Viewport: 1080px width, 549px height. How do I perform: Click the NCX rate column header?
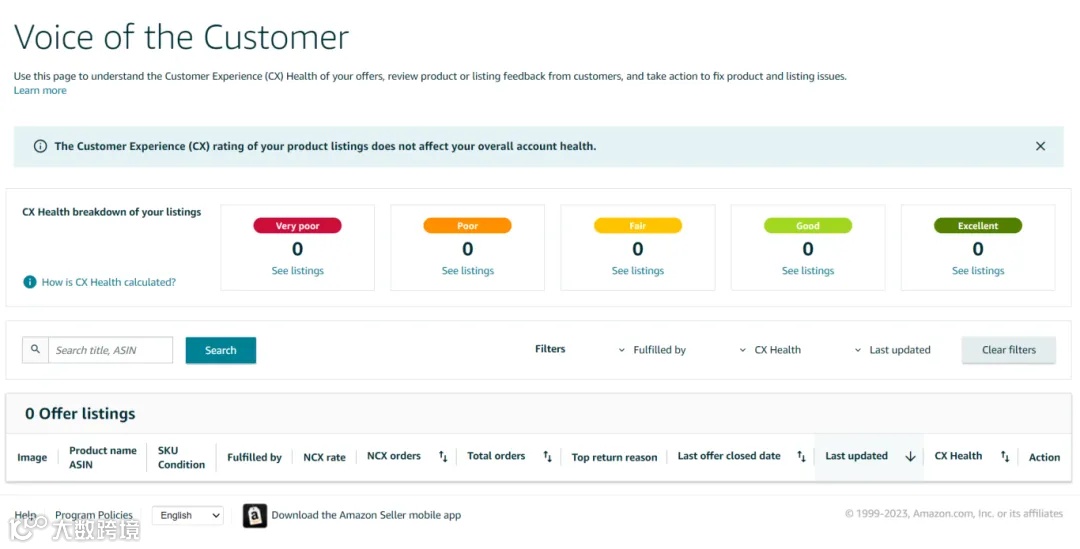(324, 457)
